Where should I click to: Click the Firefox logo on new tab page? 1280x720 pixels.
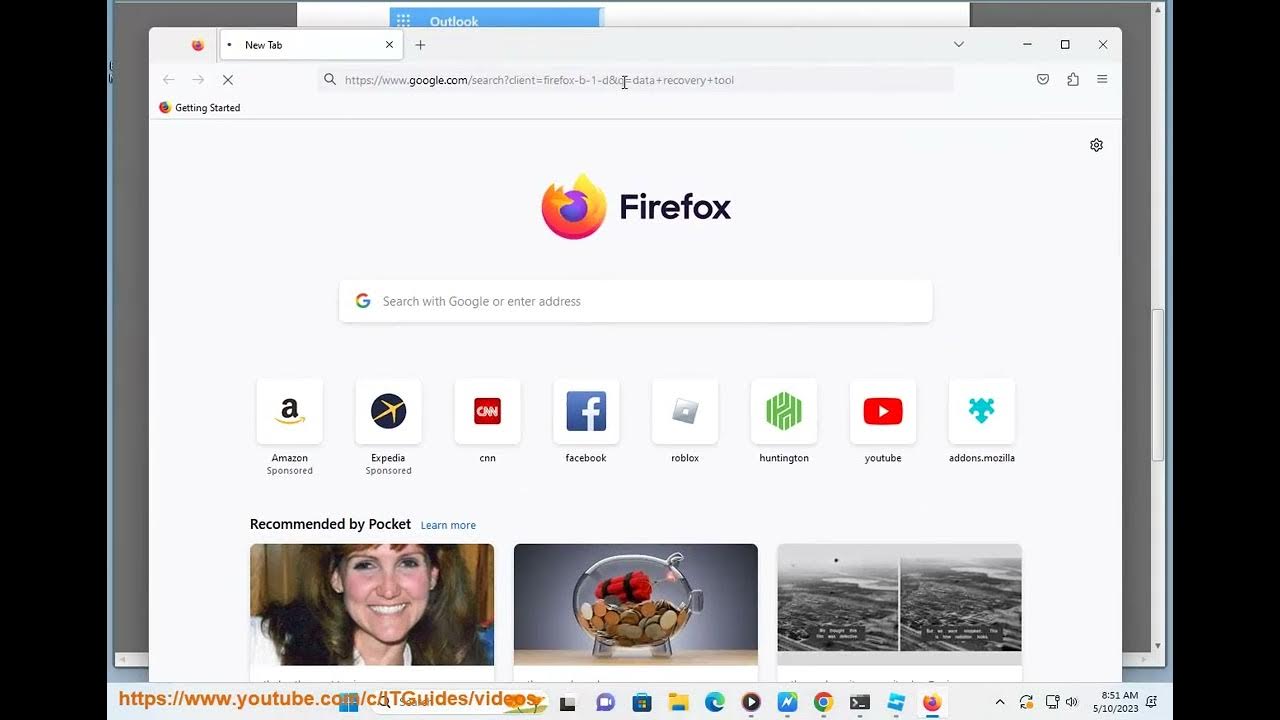coord(636,207)
